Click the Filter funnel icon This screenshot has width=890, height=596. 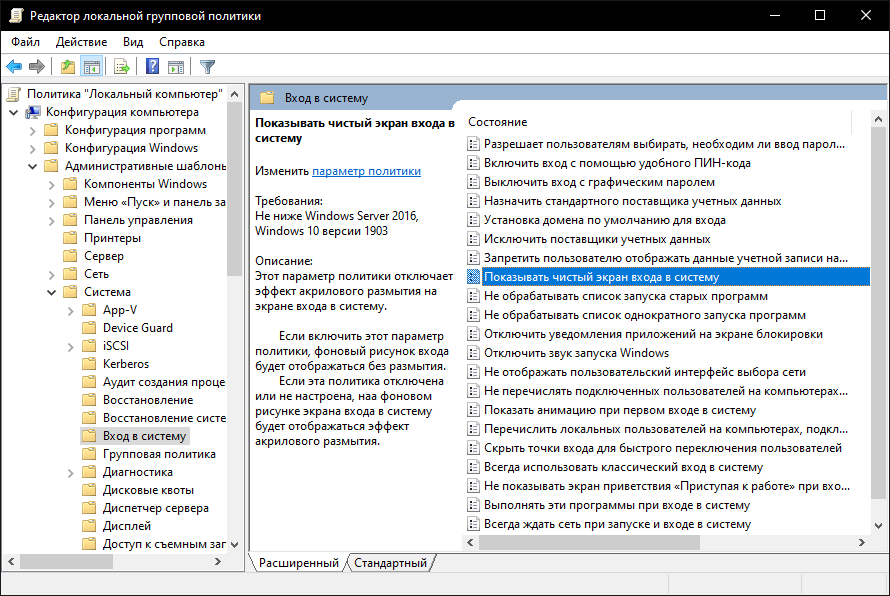click(207, 67)
